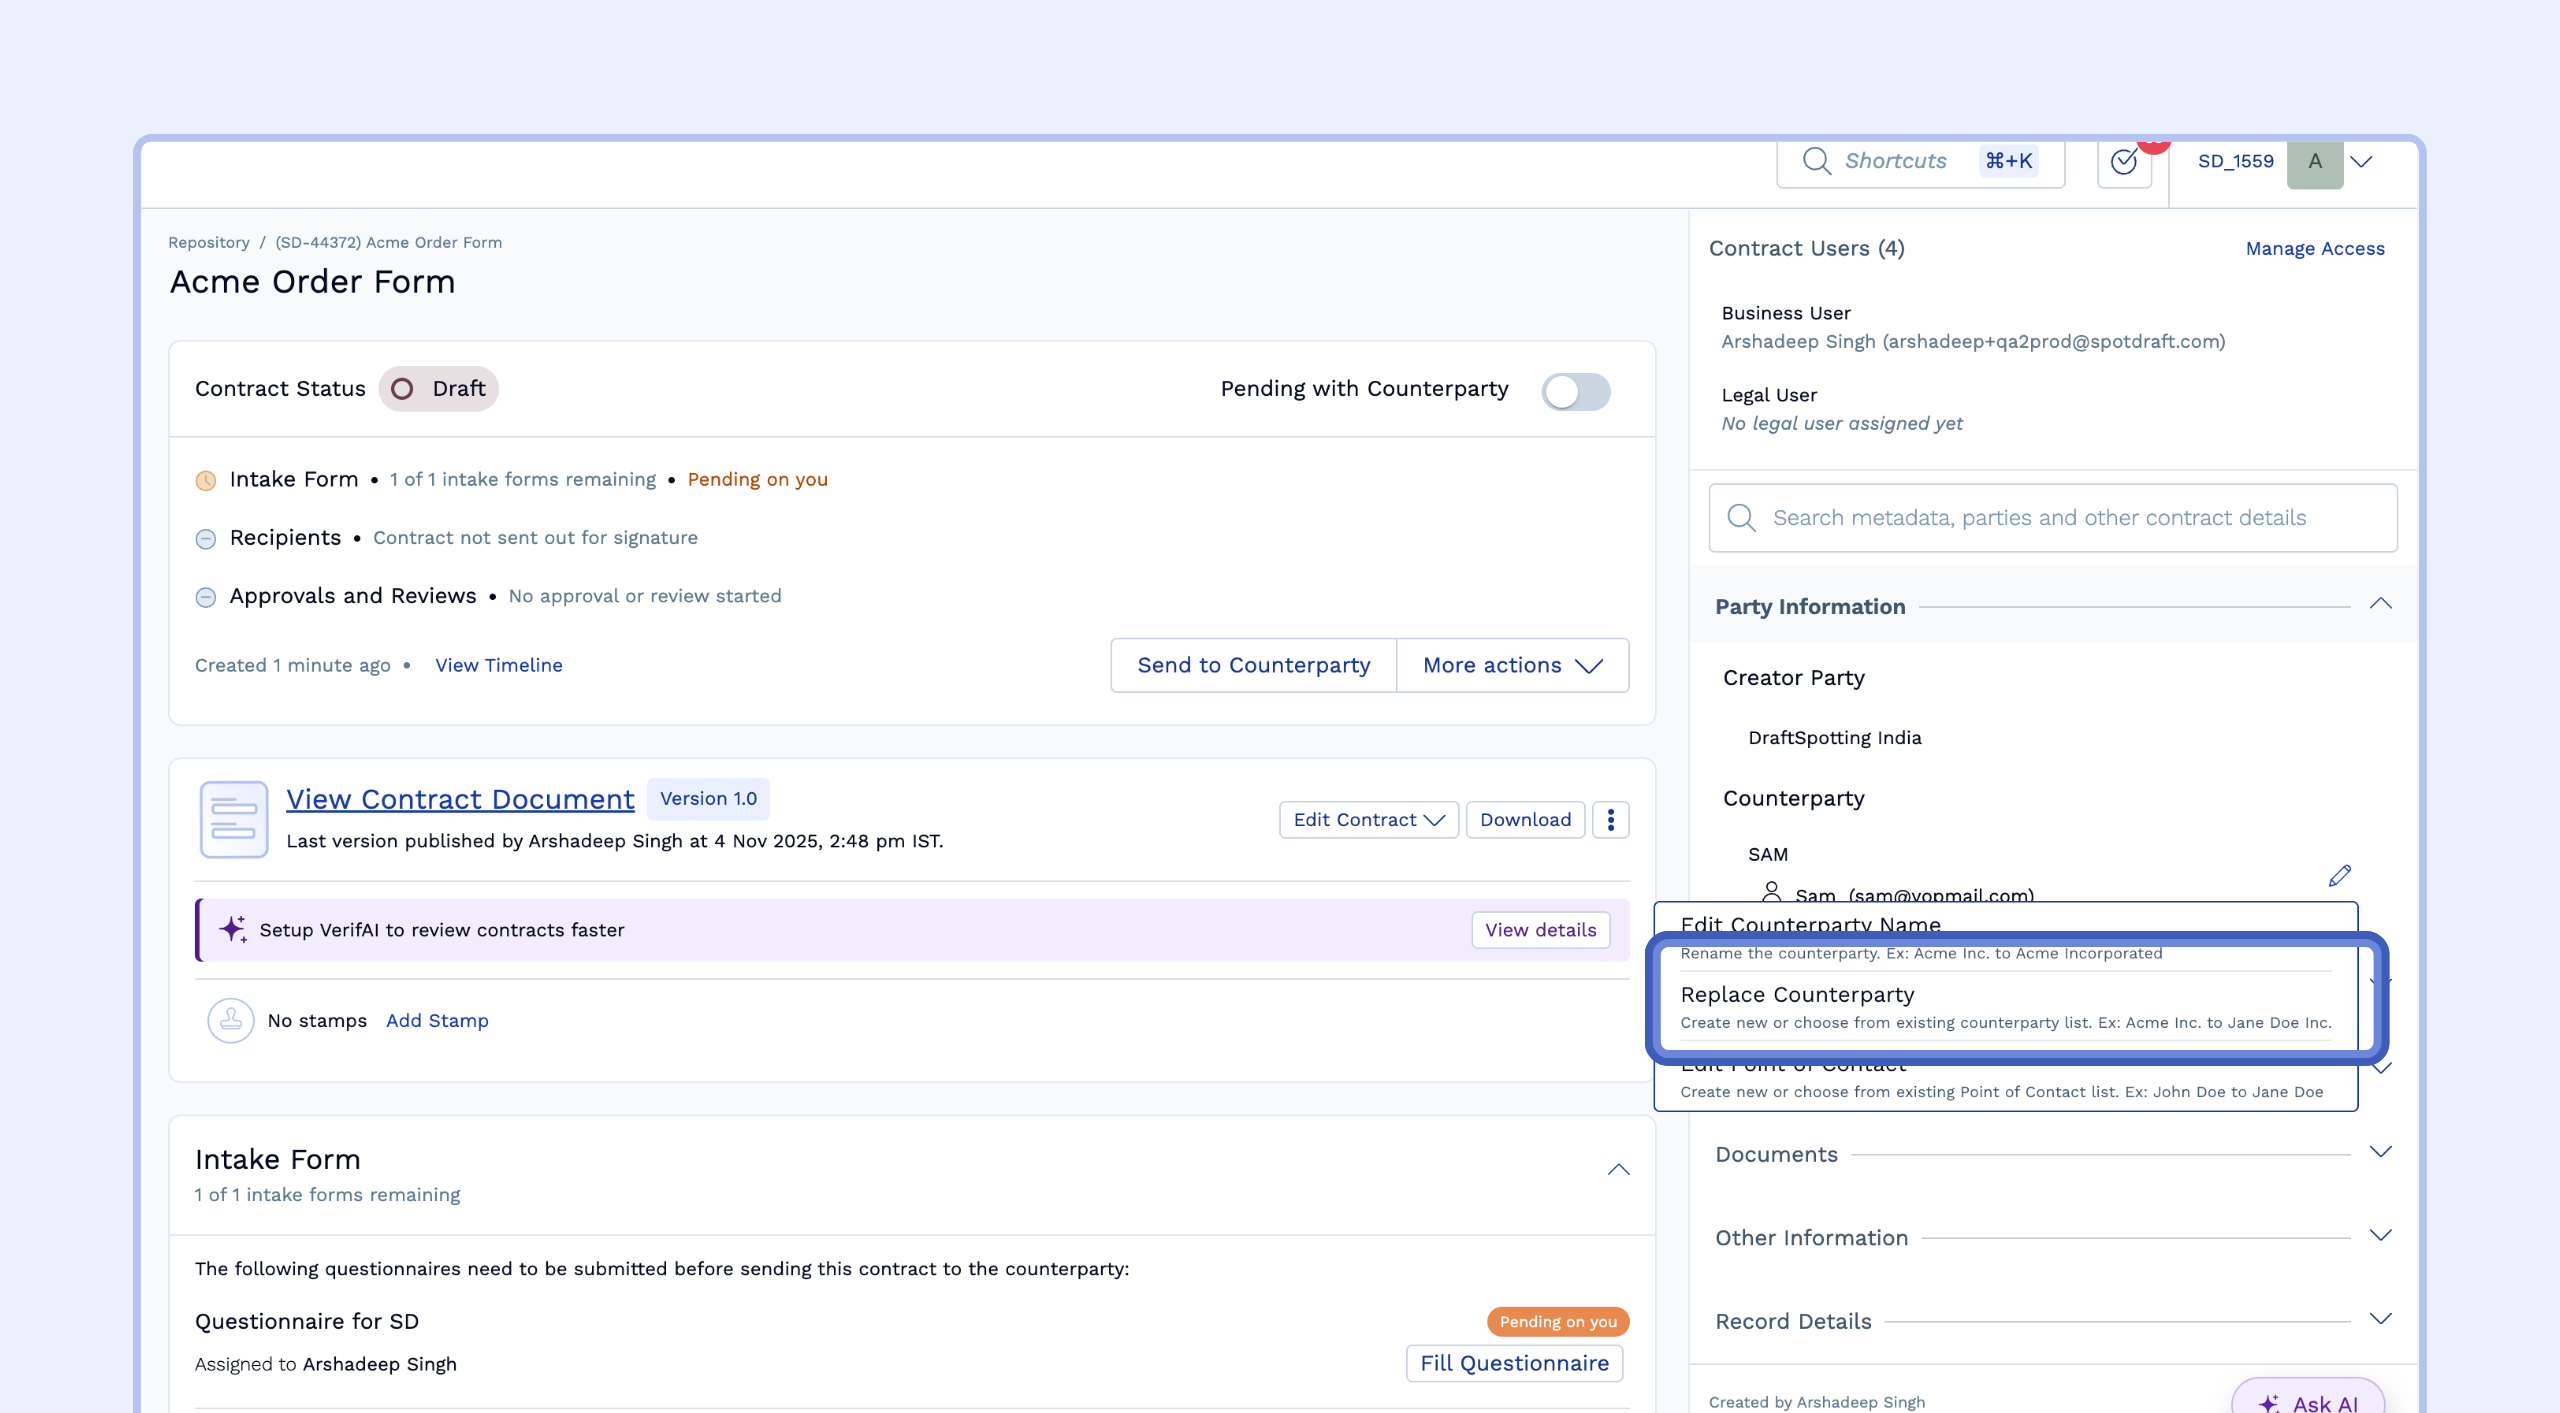This screenshot has height=1413, width=2560.
Task: Click the contract document page icon
Action: pos(233,819)
